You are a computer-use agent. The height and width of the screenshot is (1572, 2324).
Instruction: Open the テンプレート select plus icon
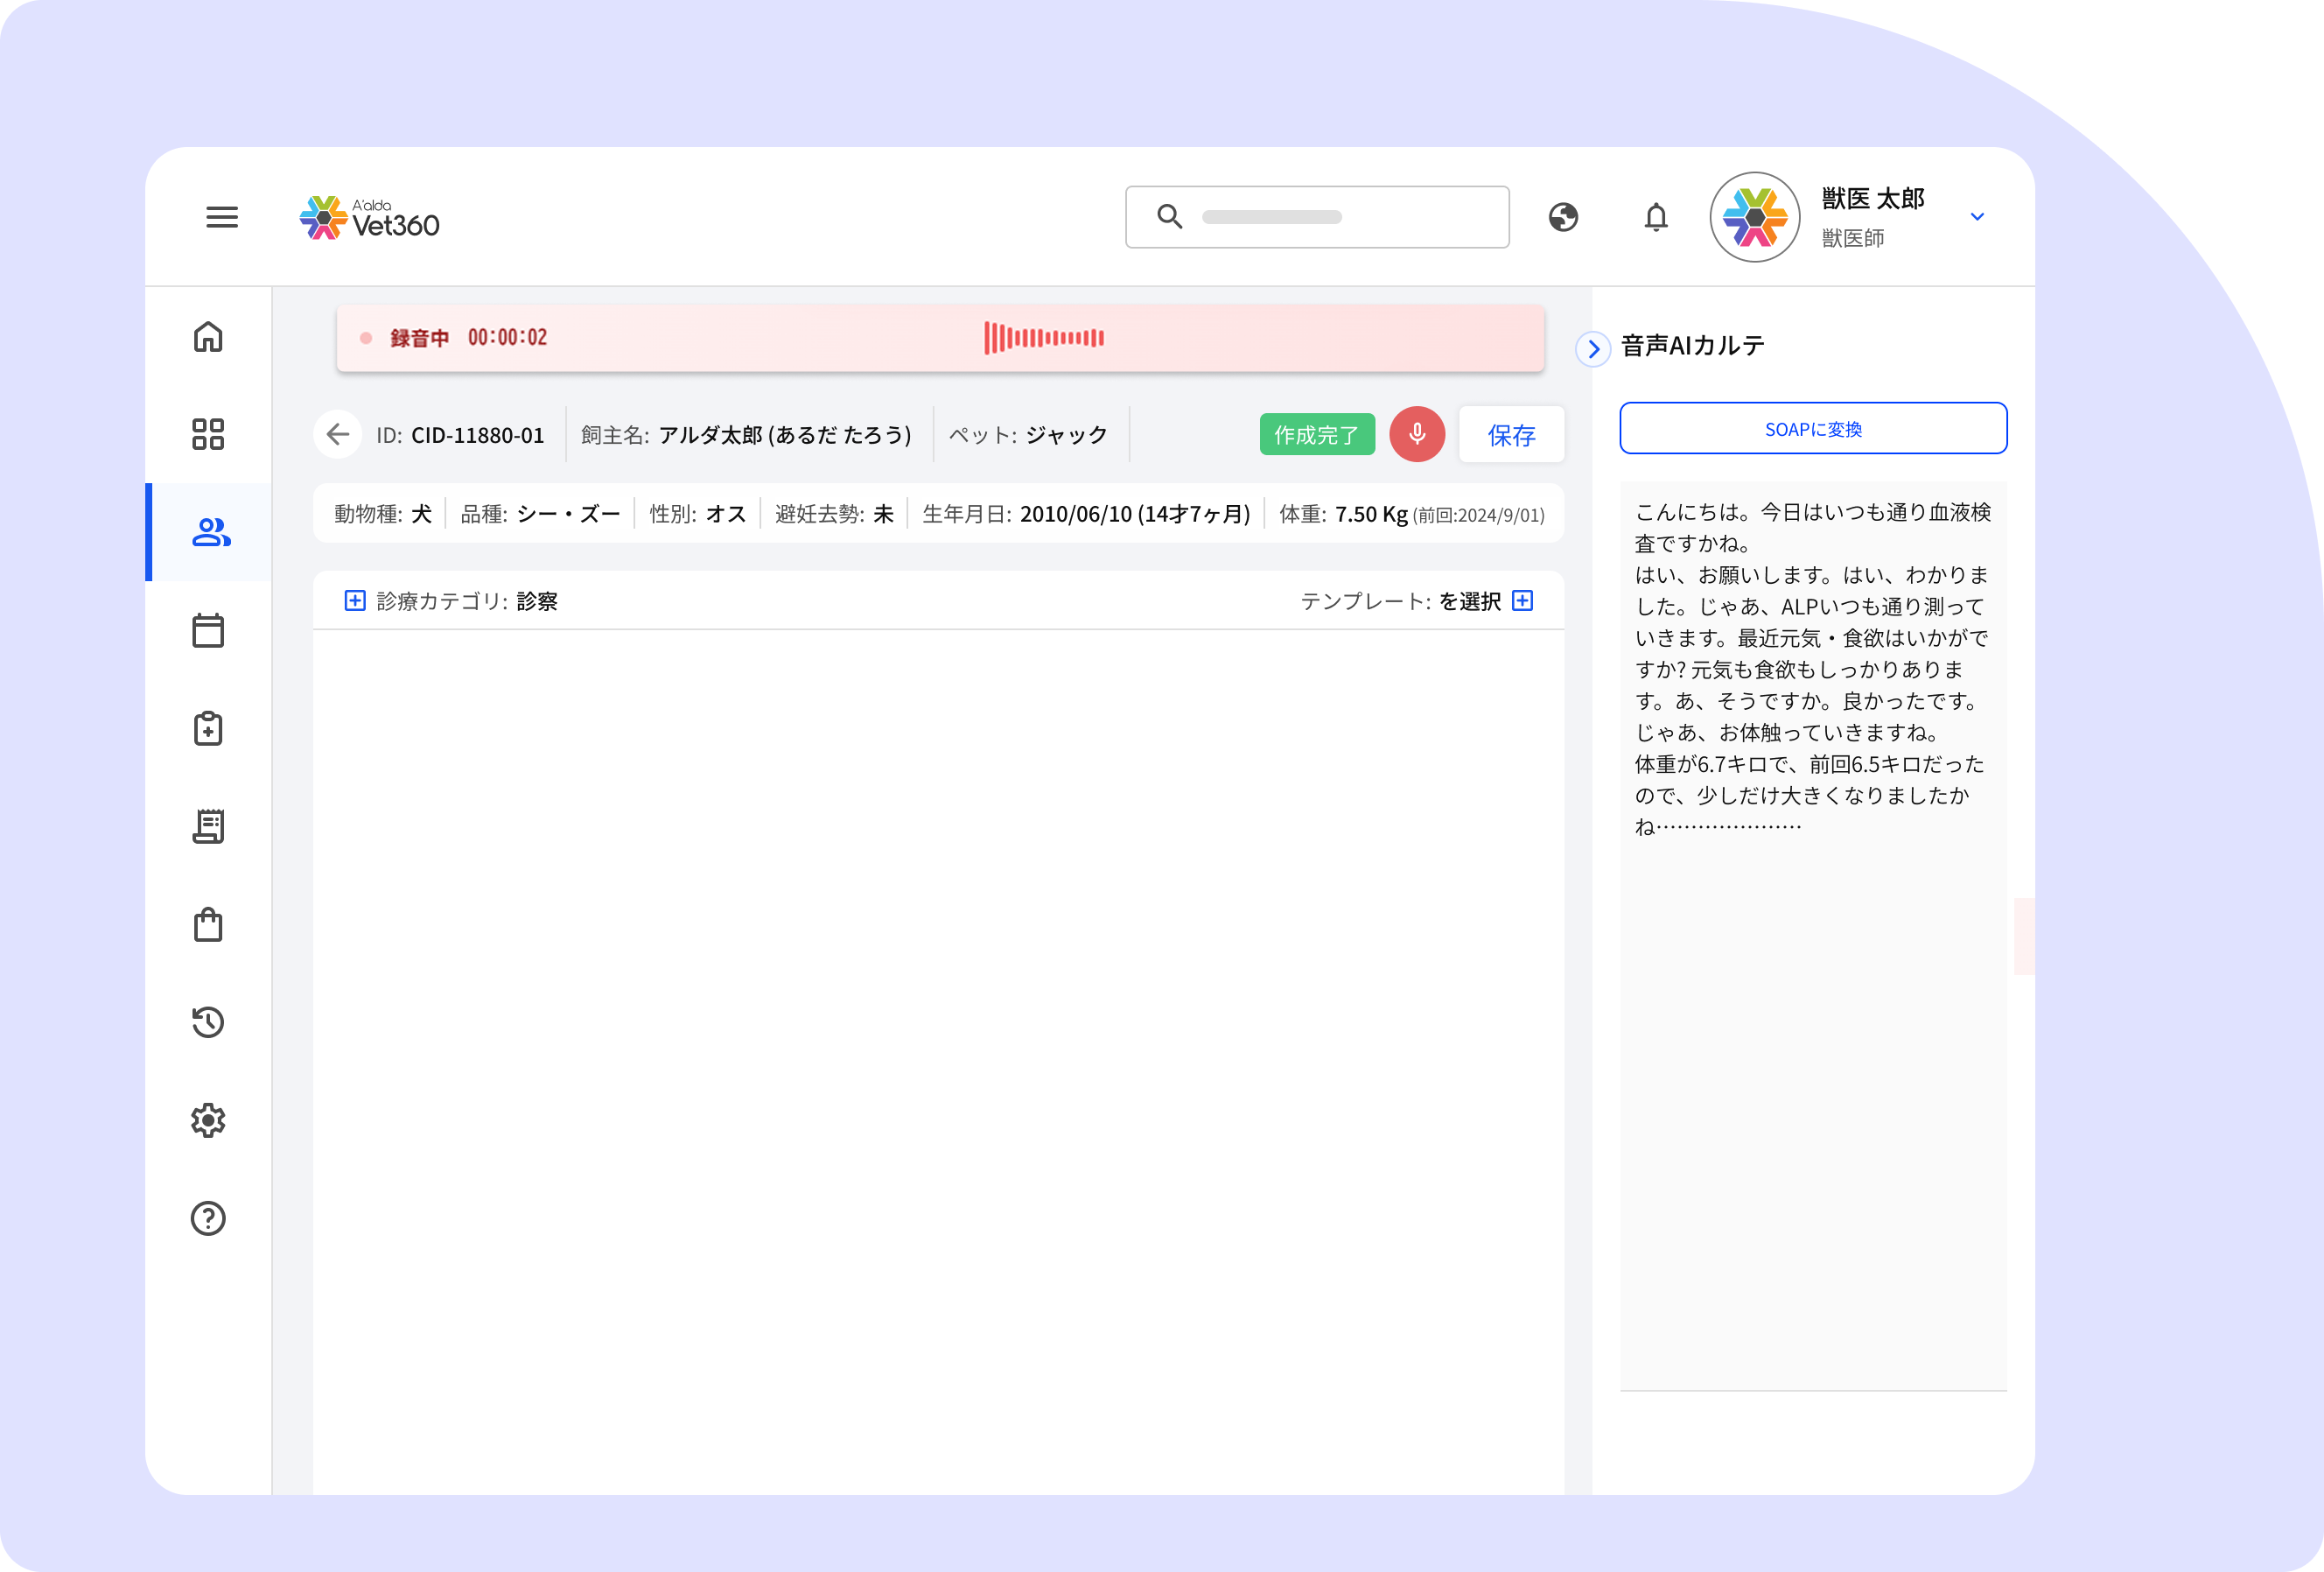point(1523,600)
